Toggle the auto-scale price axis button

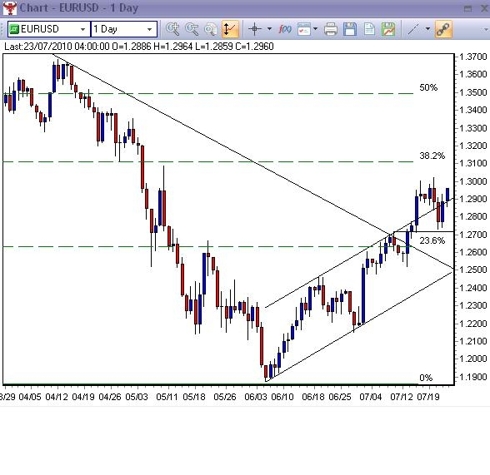point(230,29)
